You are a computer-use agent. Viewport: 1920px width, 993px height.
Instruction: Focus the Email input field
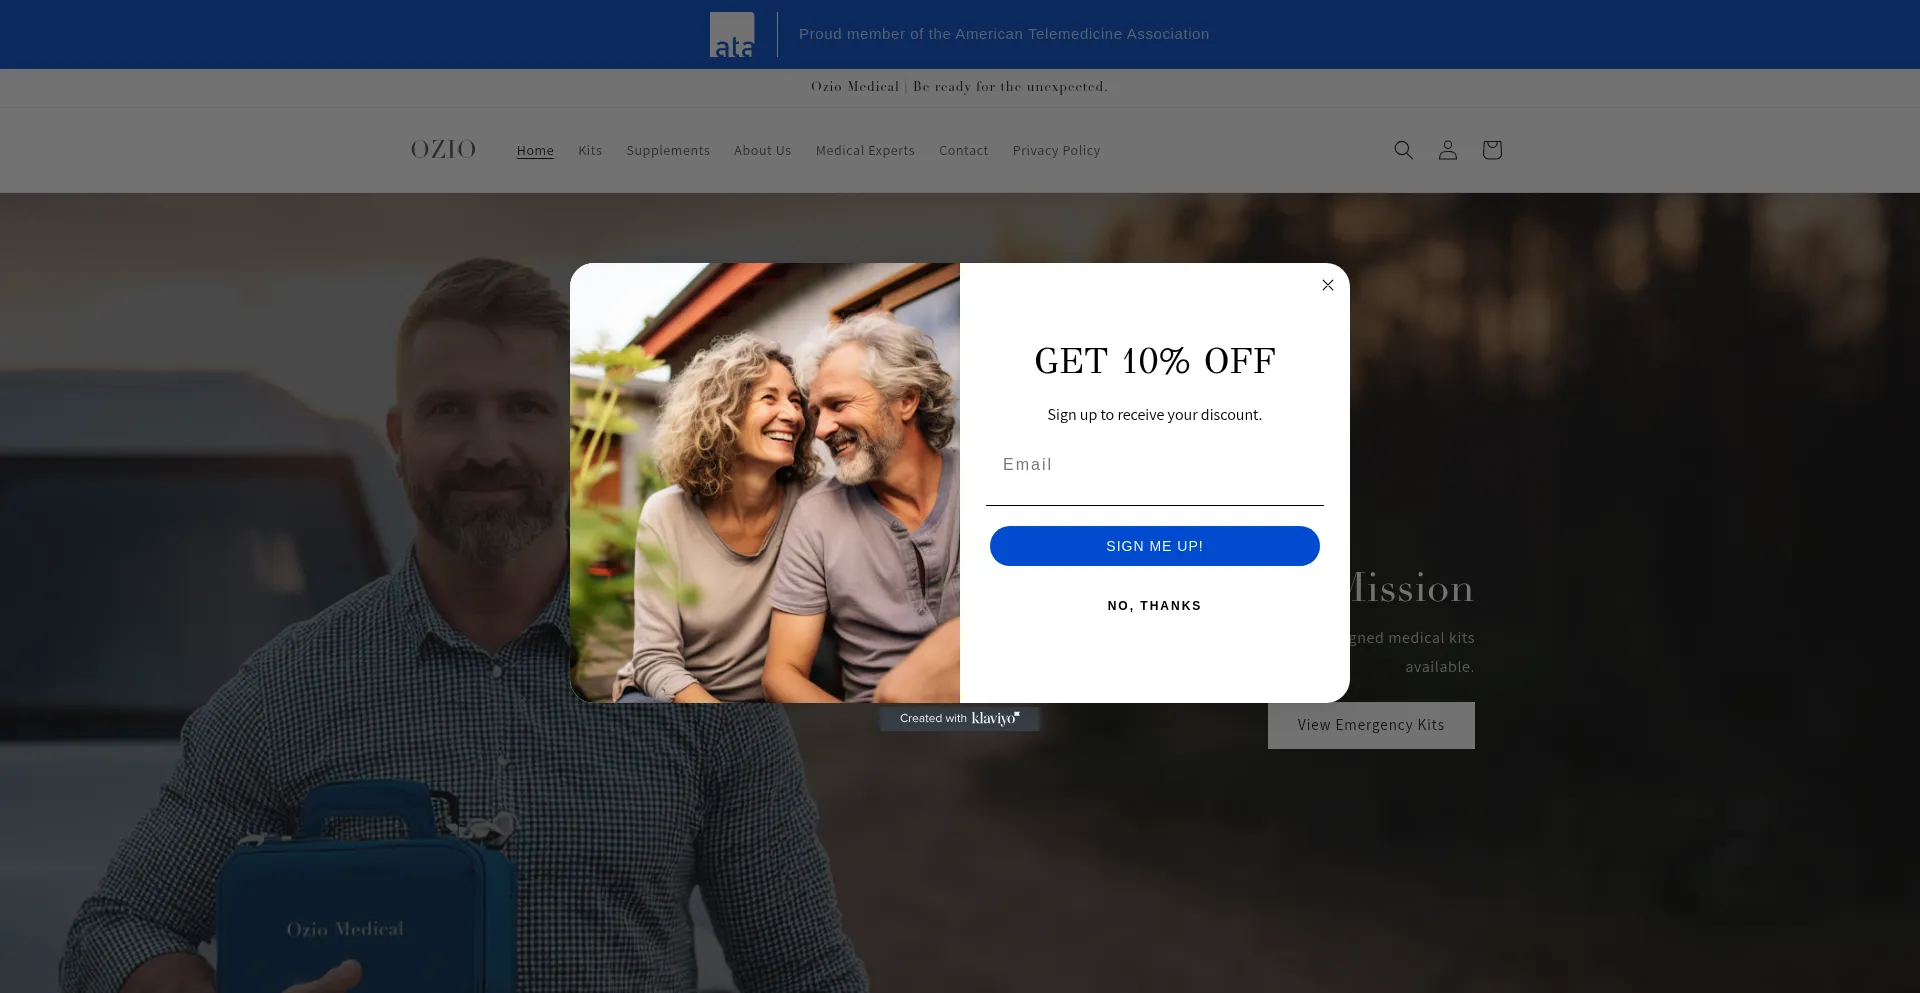point(1154,466)
